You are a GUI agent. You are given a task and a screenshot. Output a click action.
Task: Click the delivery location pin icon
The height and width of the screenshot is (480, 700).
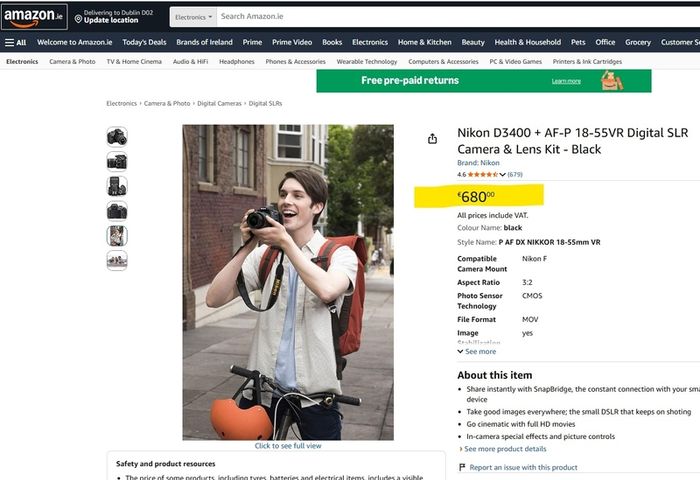pyautogui.click(x=78, y=19)
